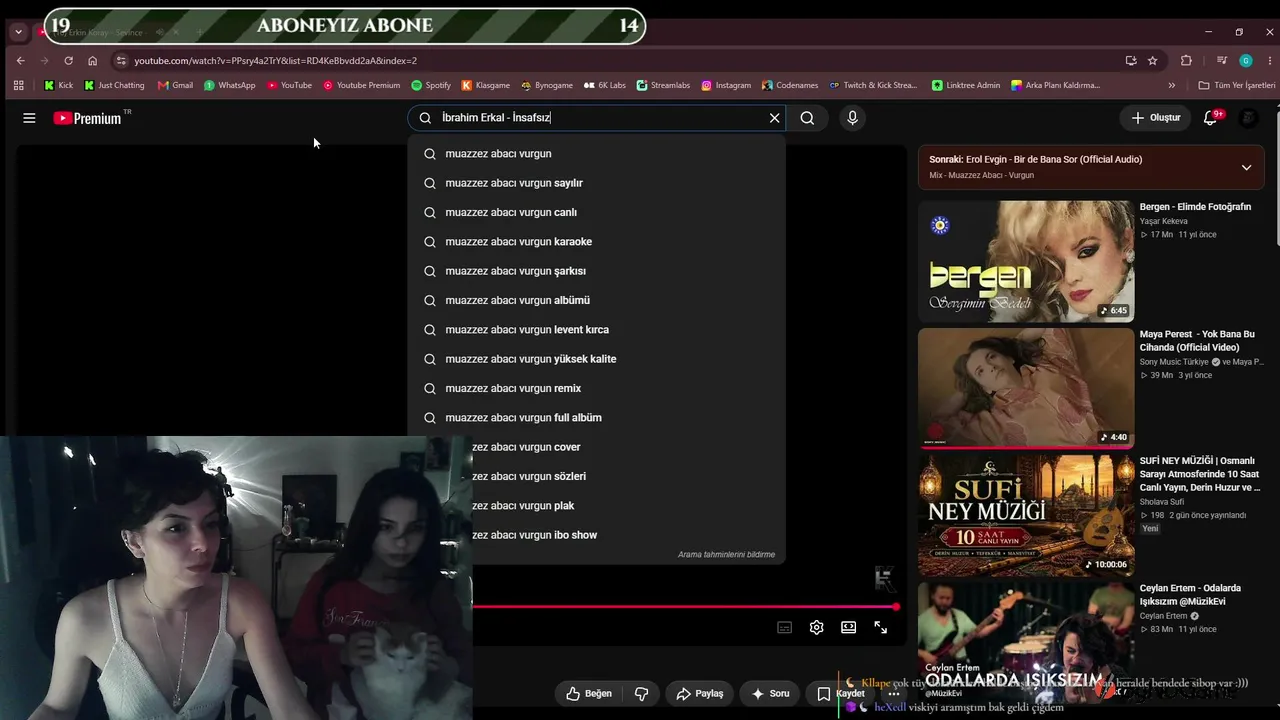Clear the YouTube search box text
The image size is (1280, 720).
[774, 118]
